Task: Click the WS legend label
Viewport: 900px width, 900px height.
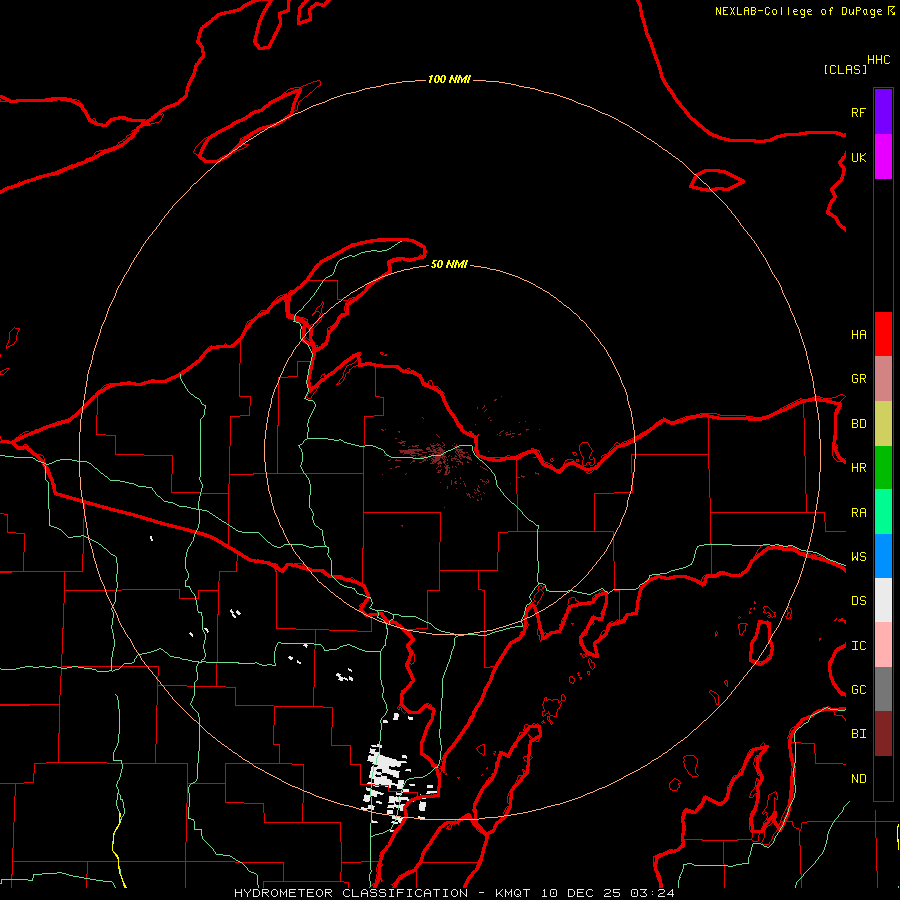Action: [x=858, y=556]
